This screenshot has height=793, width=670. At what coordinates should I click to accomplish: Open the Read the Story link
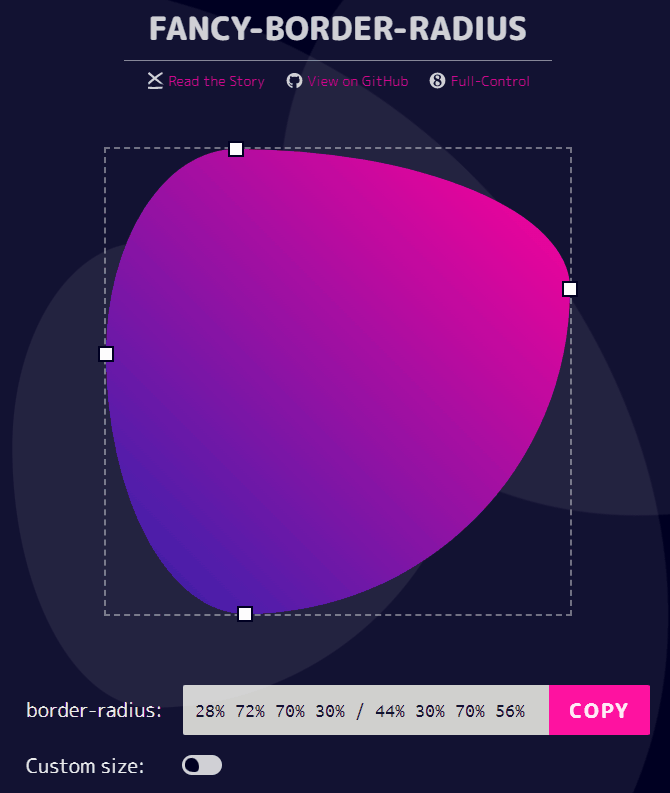216,81
